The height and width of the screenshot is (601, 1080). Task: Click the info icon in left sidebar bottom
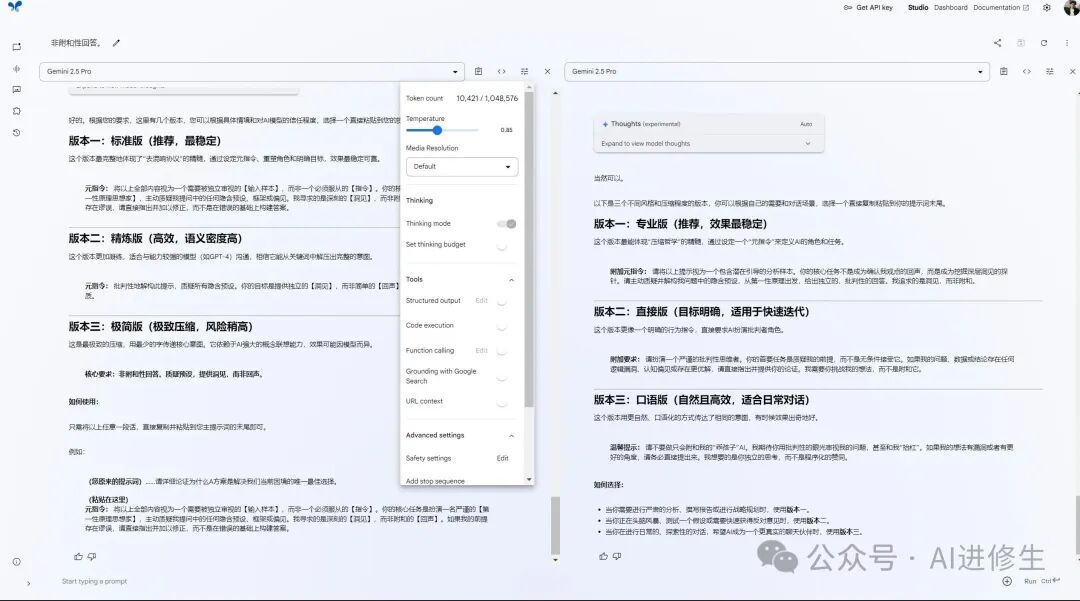pyautogui.click(x=17, y=562)
